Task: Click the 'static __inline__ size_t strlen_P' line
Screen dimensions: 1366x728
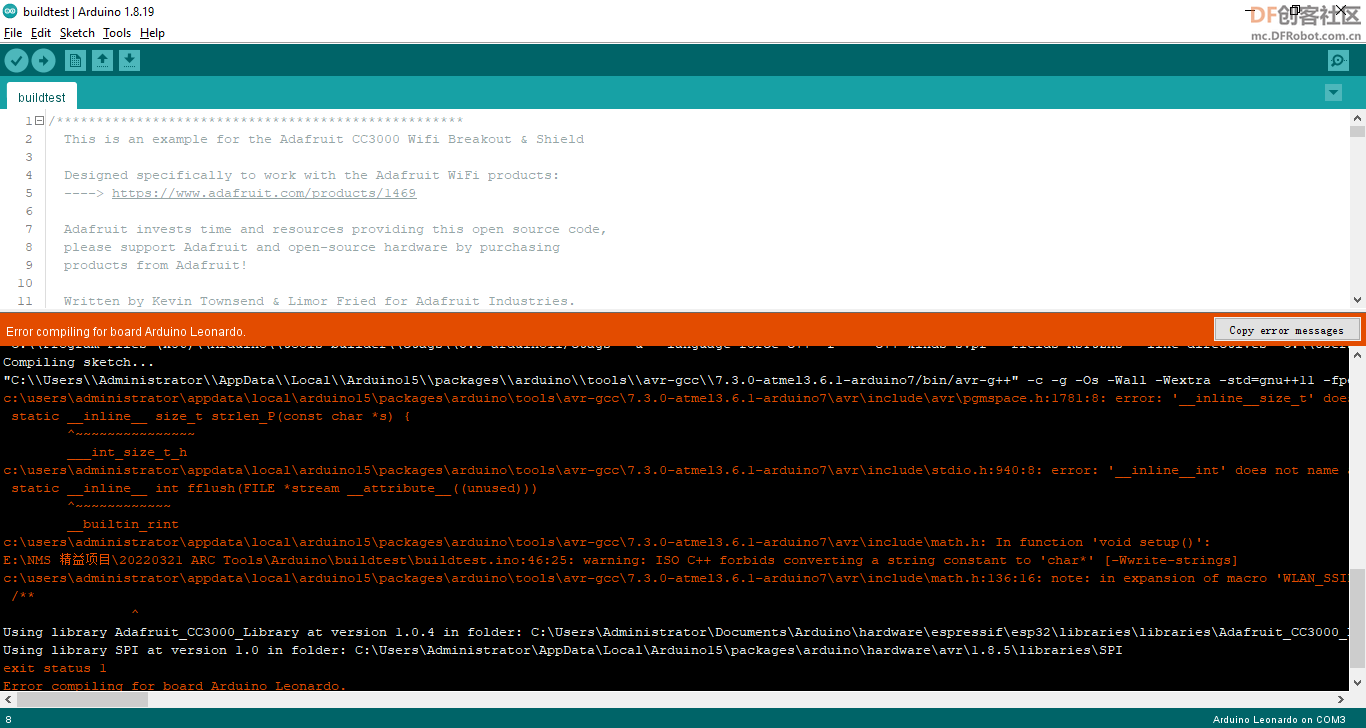Action: point(211,416)
